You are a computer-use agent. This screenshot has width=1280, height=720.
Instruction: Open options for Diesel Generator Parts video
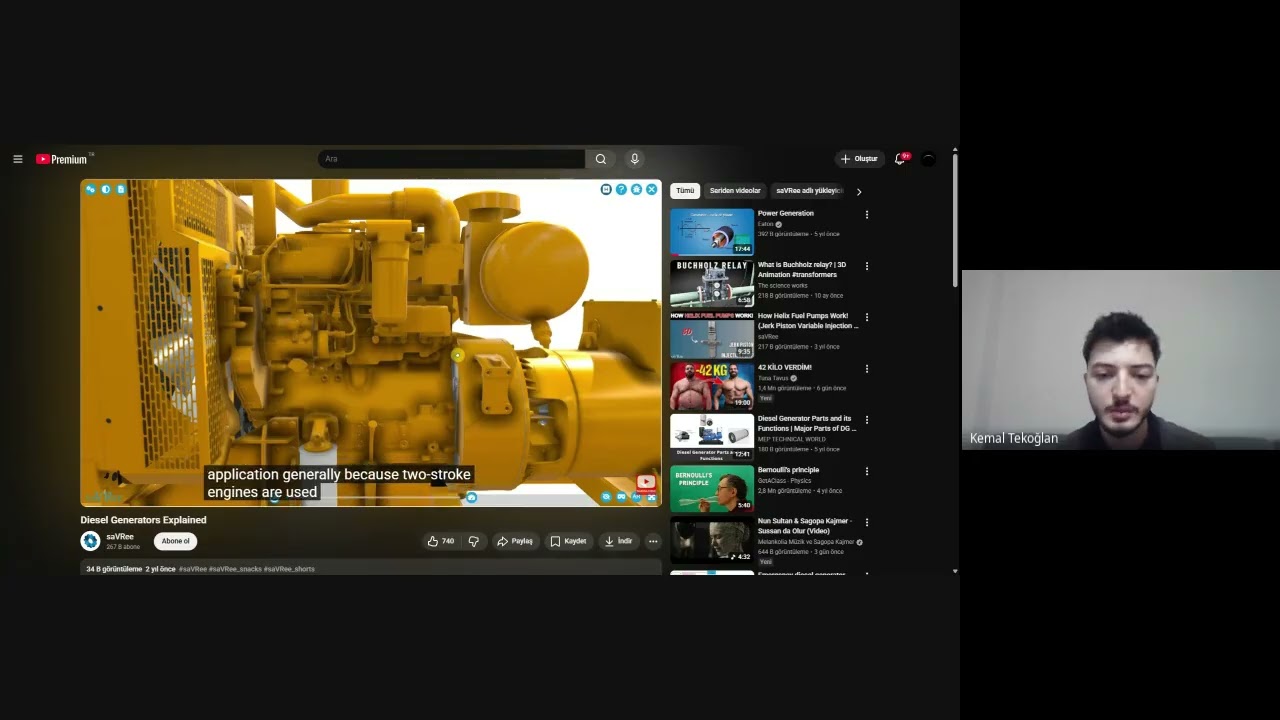pyautogui.click(x=866, y=420)
